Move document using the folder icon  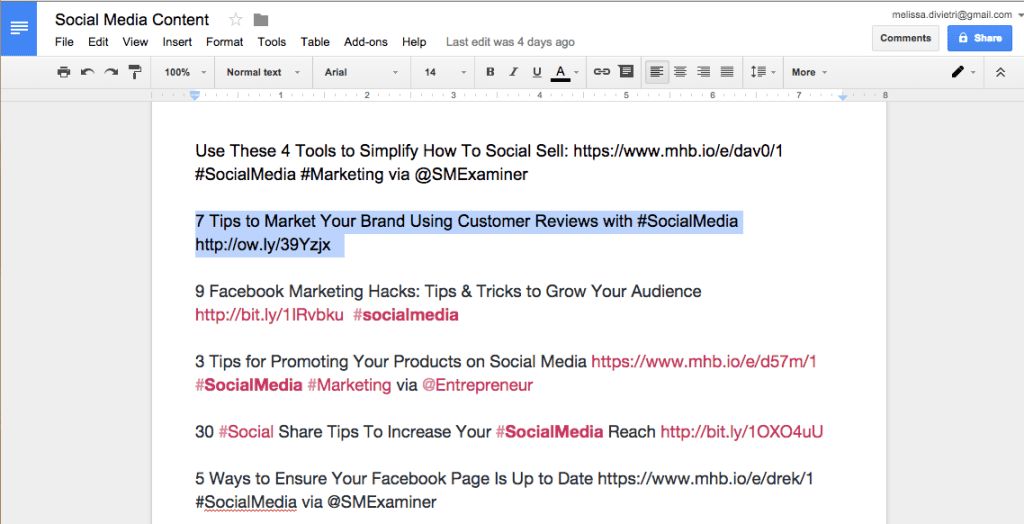(261, 20)
